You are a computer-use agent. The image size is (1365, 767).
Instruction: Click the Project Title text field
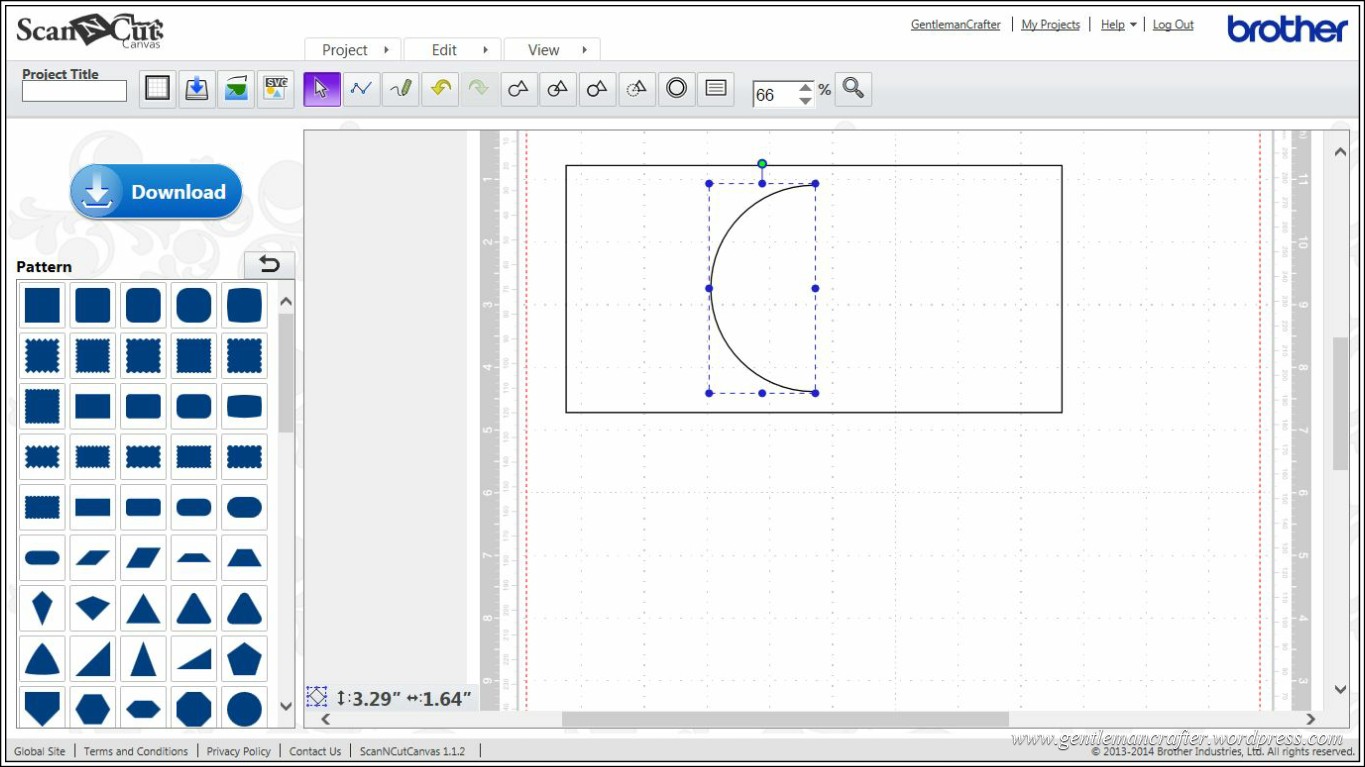(x=75, y=92)
